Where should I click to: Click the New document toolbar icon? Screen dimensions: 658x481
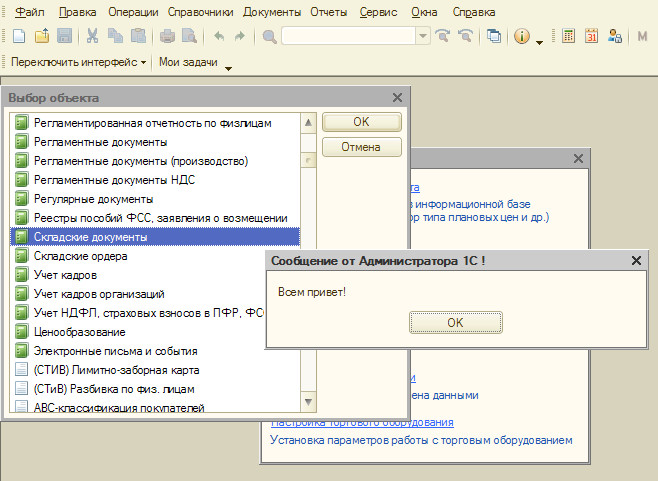pyautogui.click(x=19, y=37)
